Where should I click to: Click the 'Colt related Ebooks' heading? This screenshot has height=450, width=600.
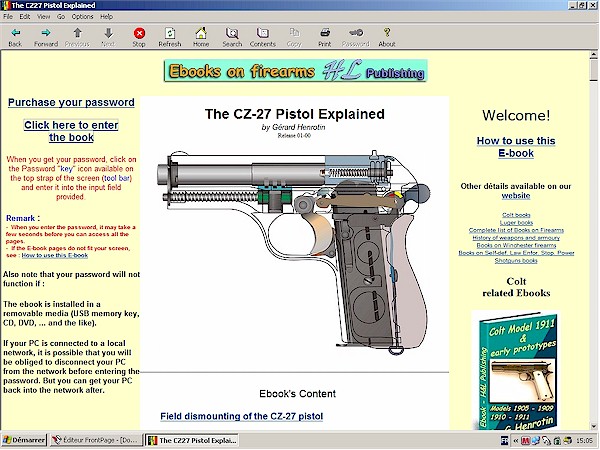coord(516,287)
